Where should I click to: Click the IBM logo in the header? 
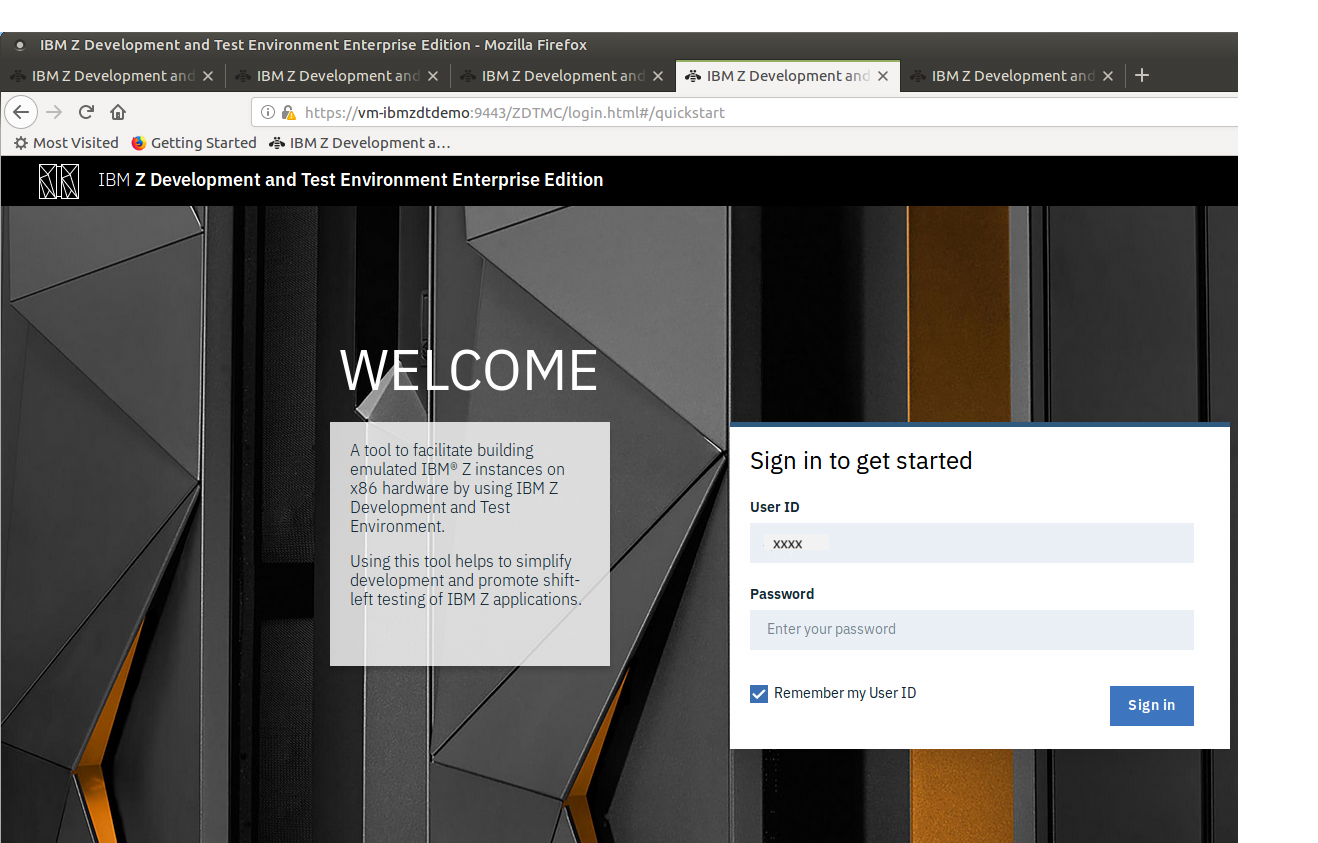click(58, 181)
